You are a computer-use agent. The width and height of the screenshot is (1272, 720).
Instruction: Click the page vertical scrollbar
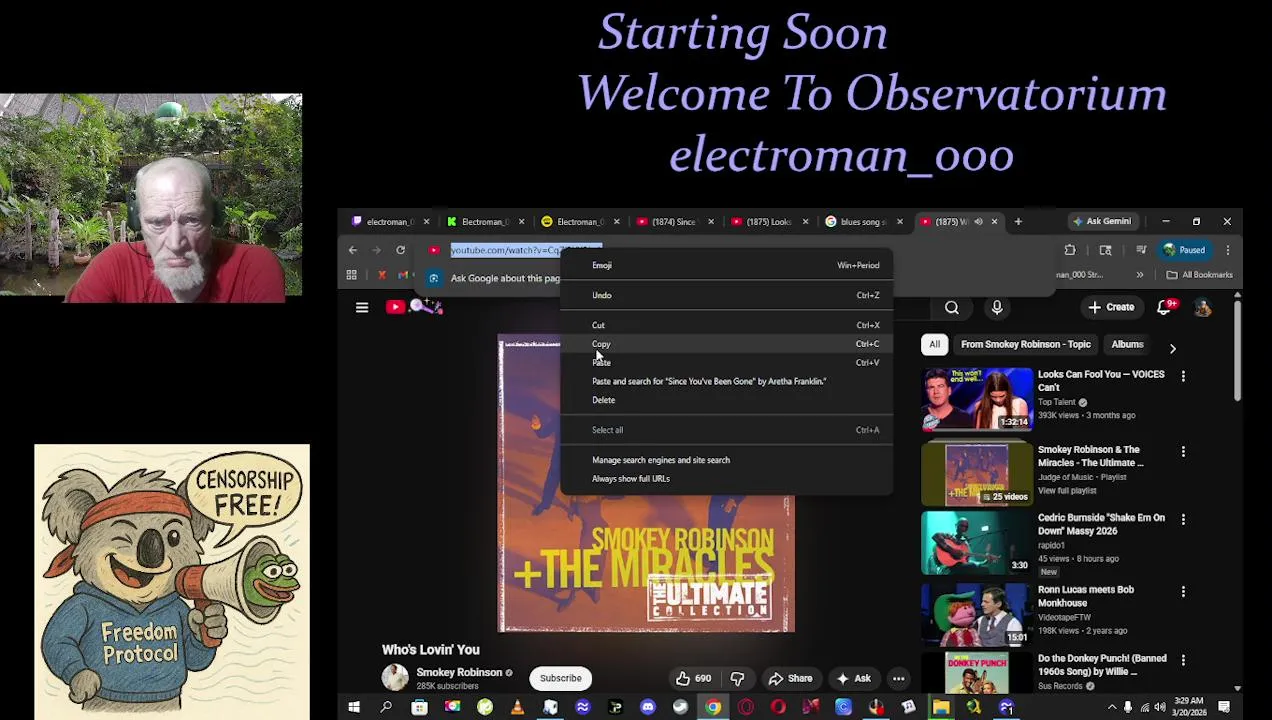click(1238, 350)
